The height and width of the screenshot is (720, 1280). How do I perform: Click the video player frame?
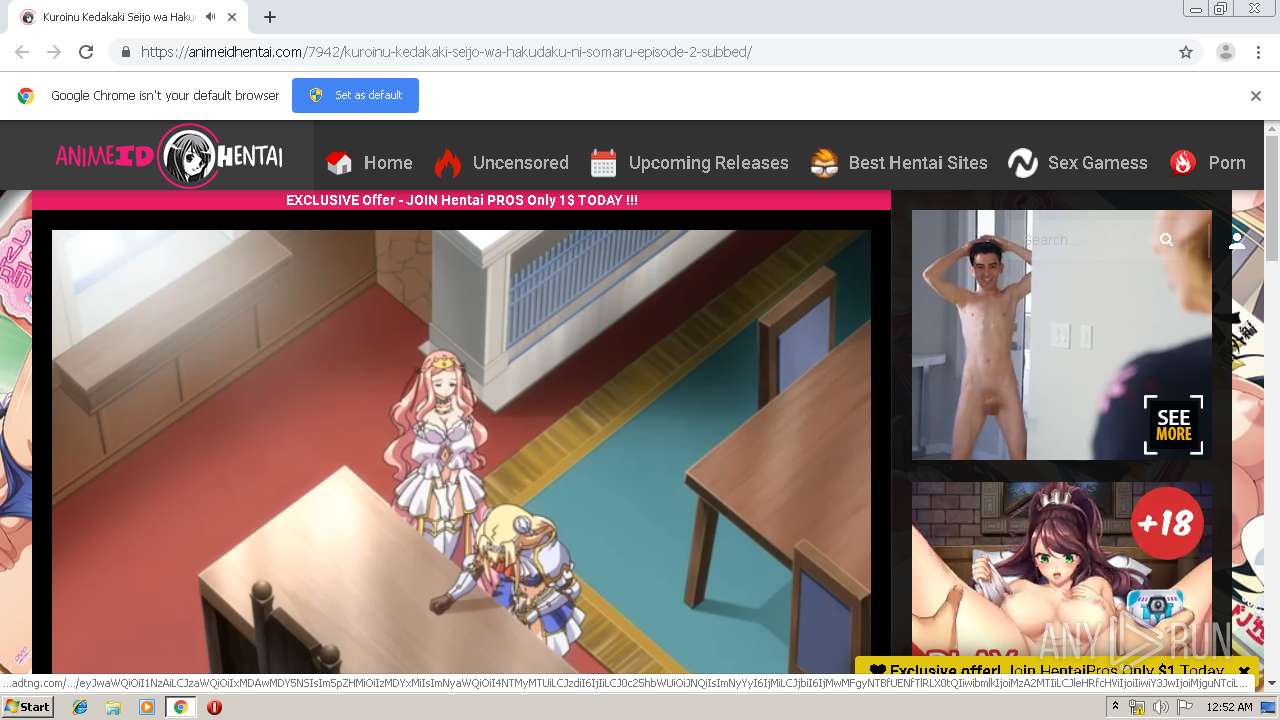pos(461,451)
